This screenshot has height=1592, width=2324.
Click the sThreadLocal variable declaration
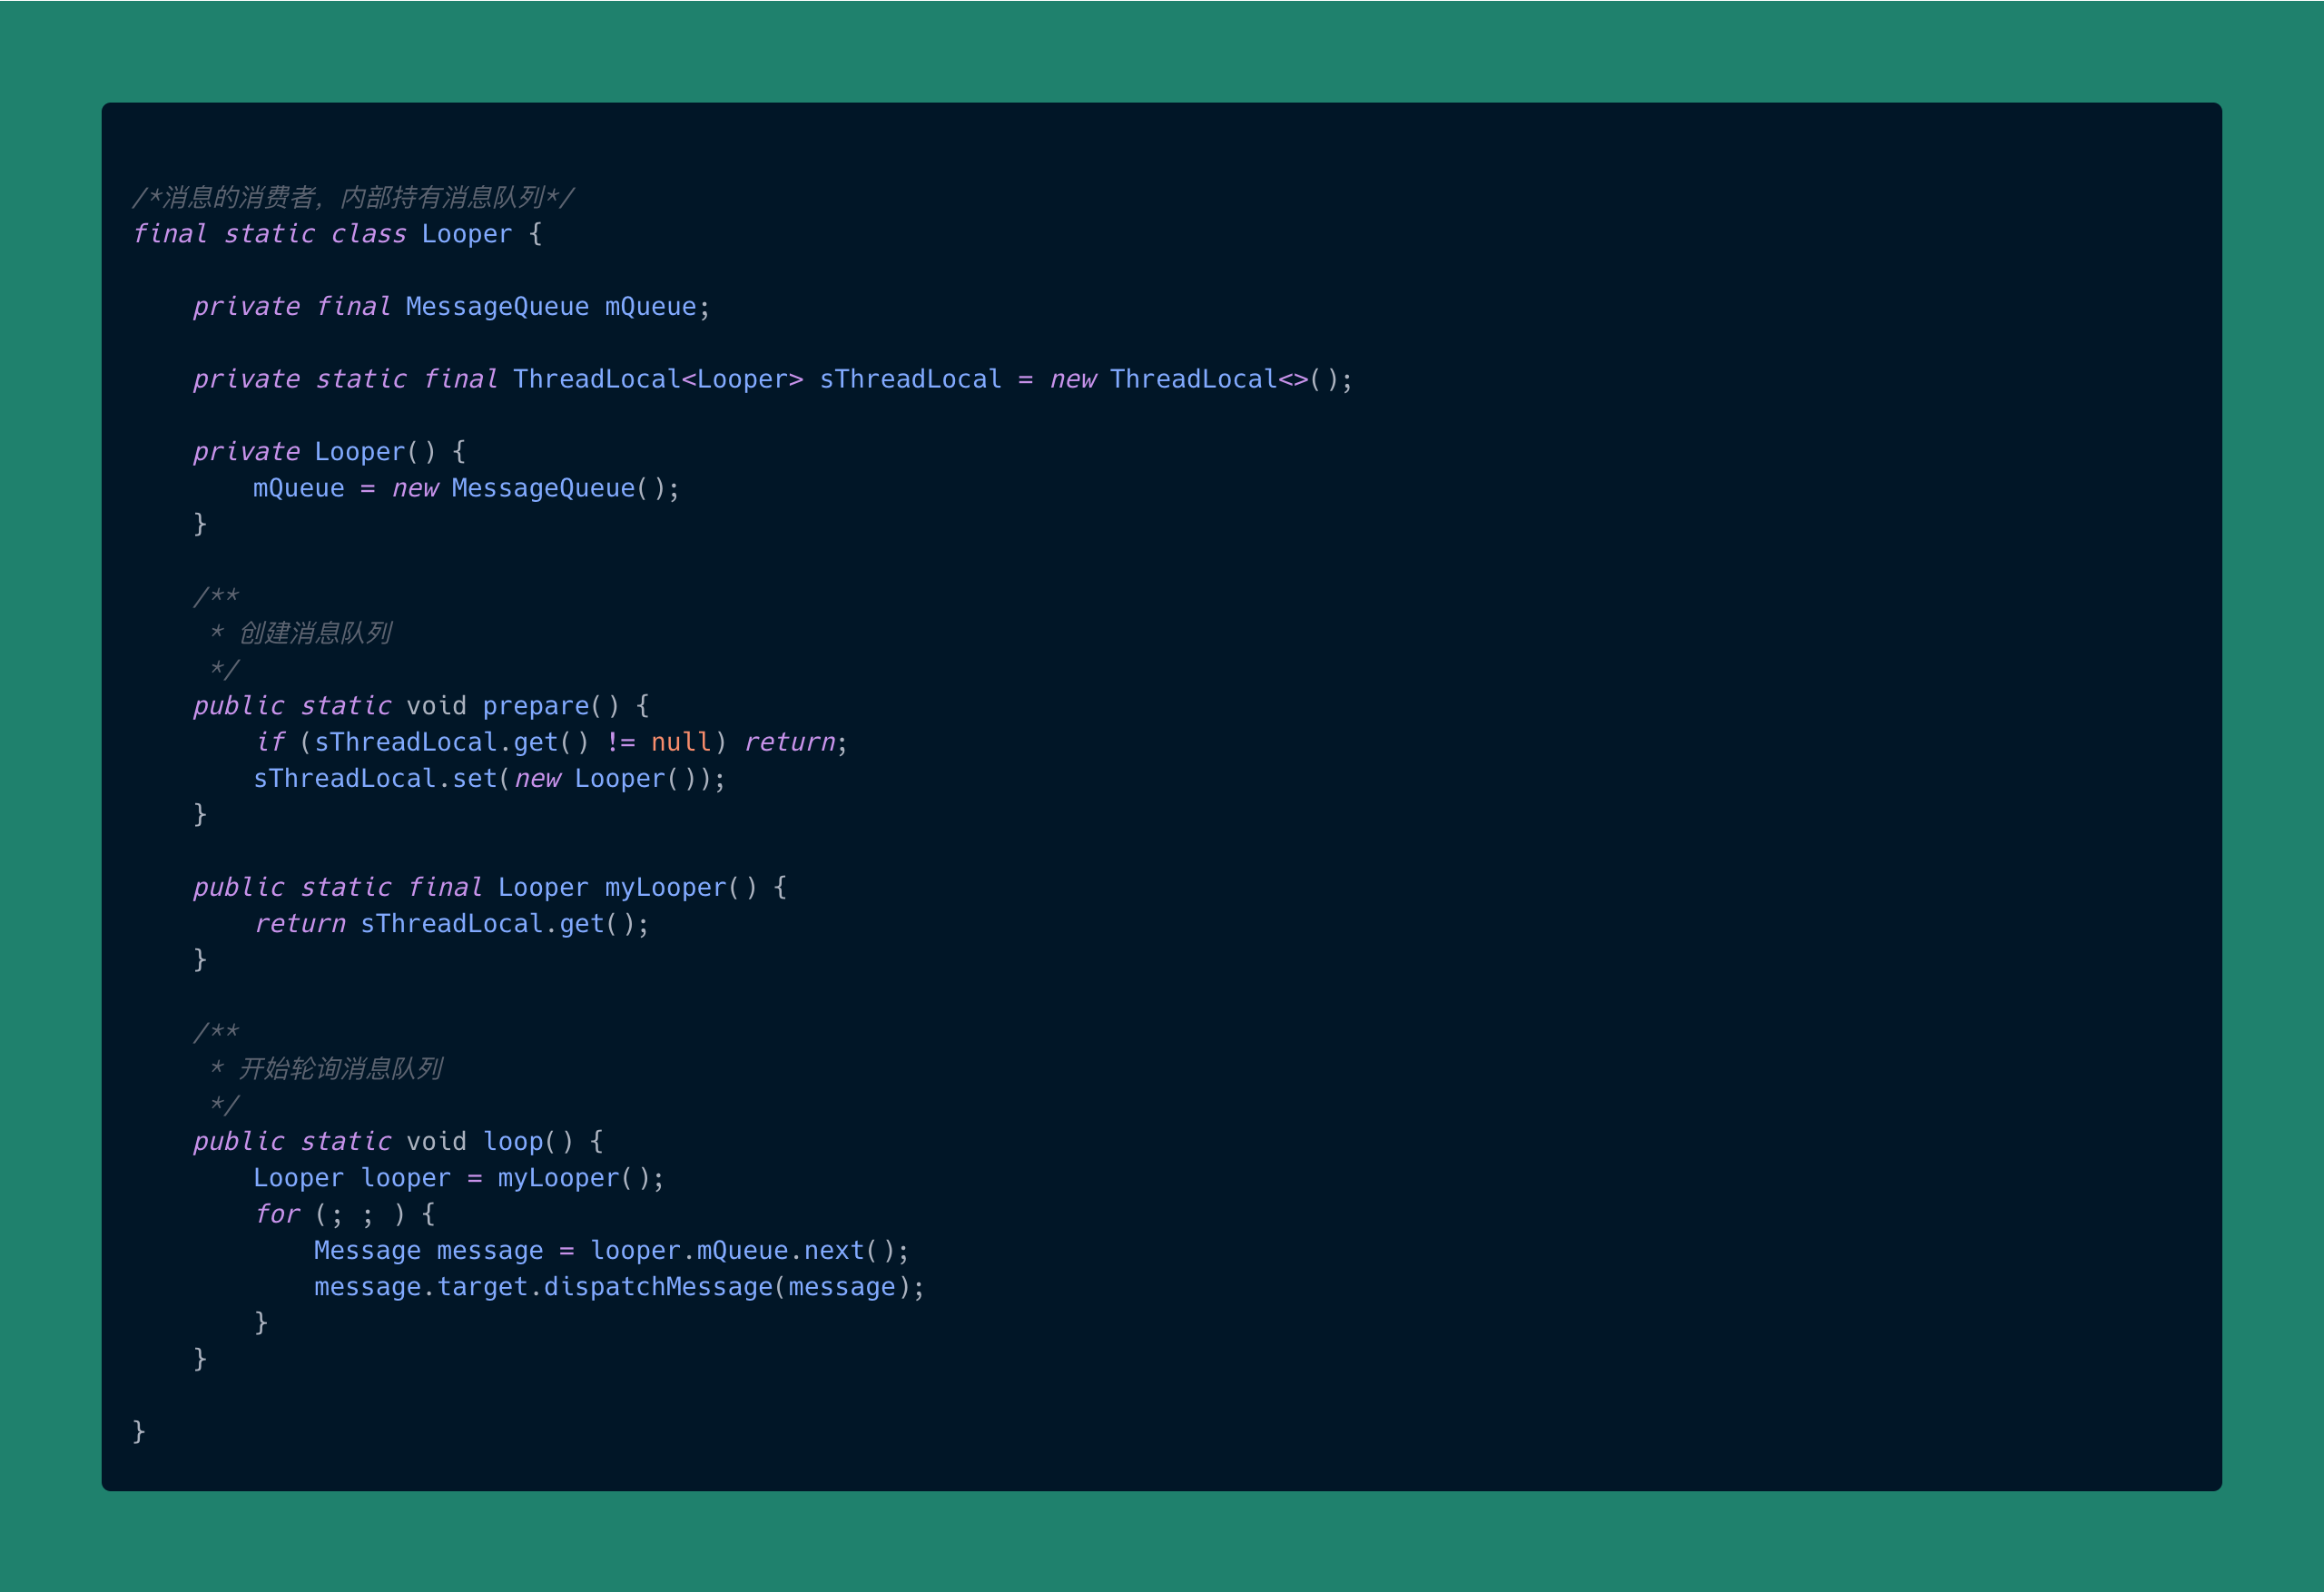[x=910, y=378]
